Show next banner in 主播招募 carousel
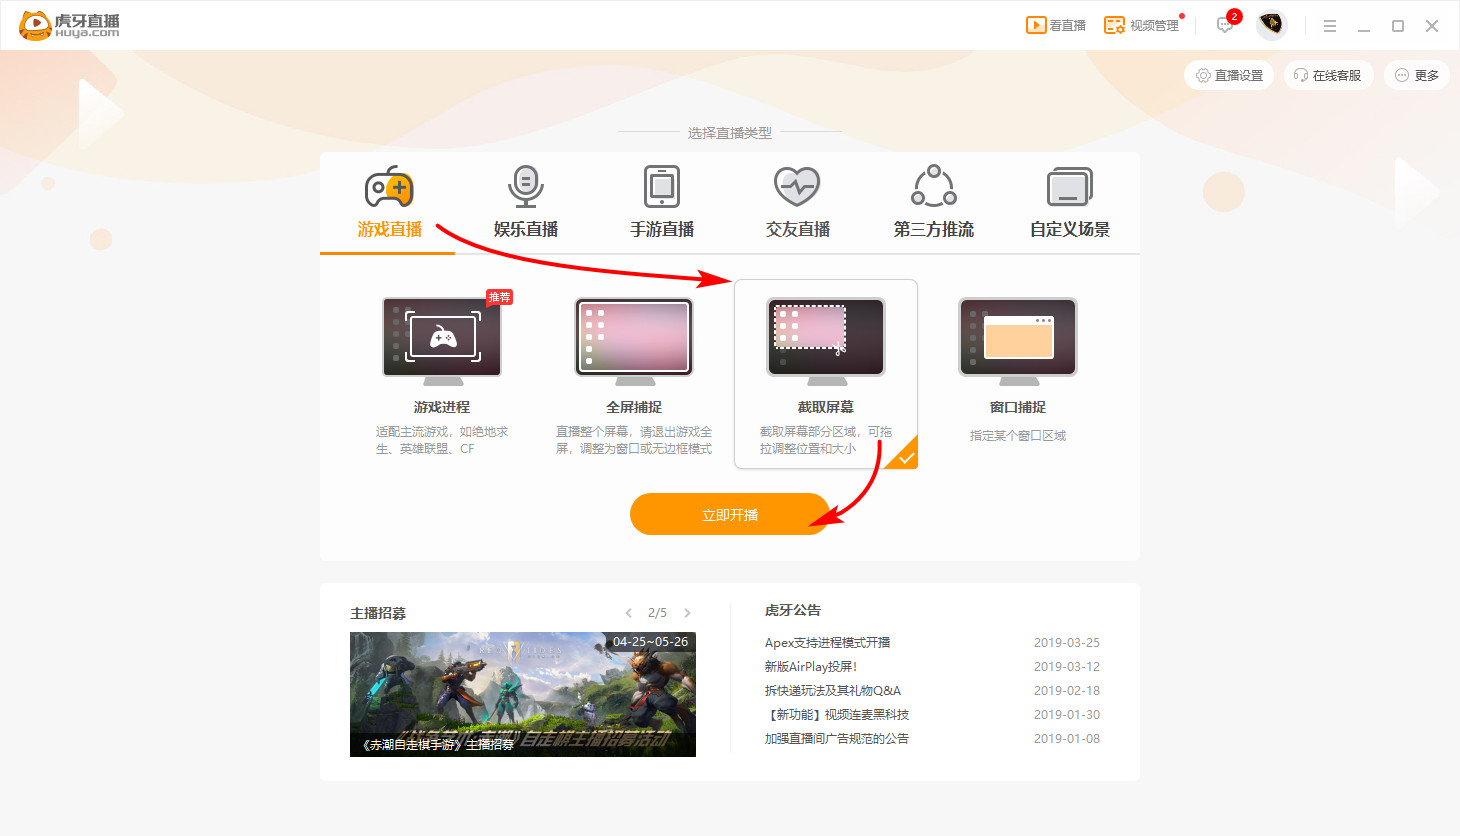Image resolution: width=1460 pixels, height=836 pixels. coord(687,613)
